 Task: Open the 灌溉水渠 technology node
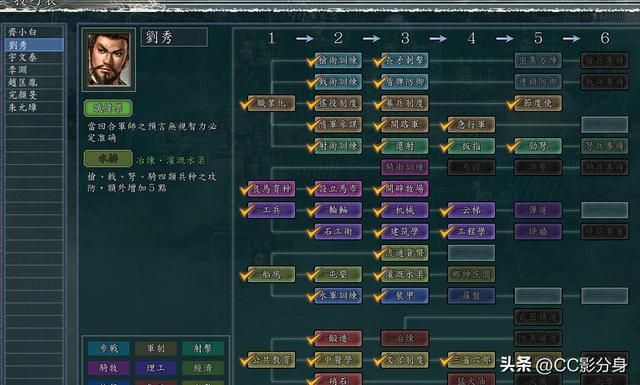405,274
